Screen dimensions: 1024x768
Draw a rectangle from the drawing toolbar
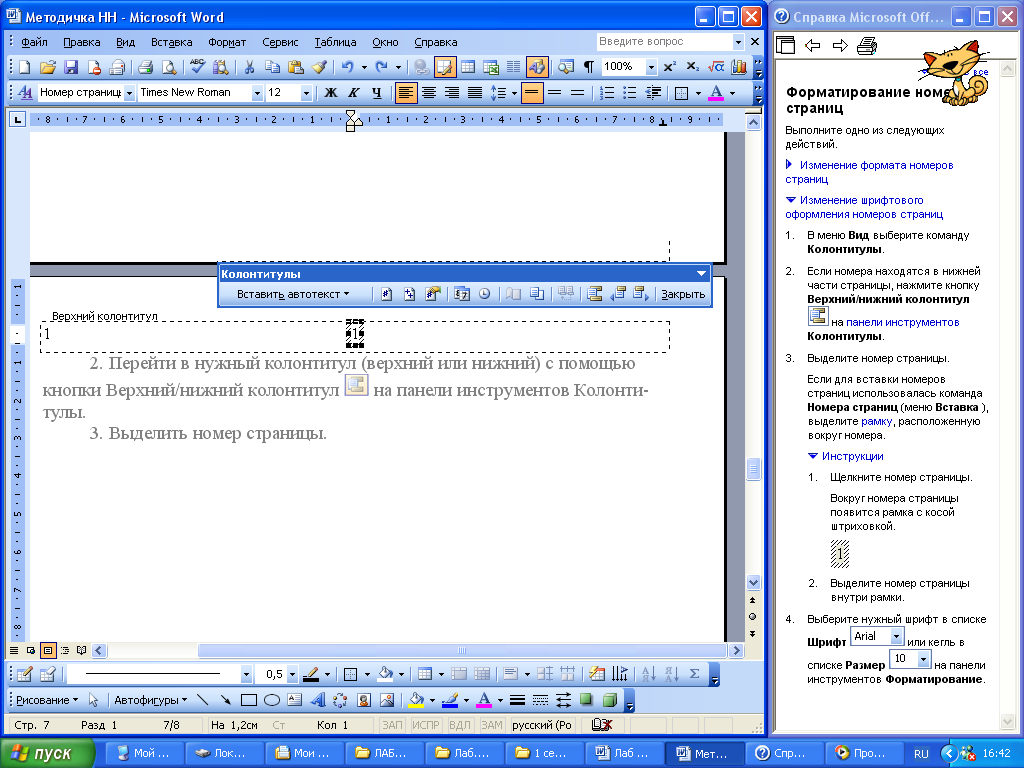[249, 700]
